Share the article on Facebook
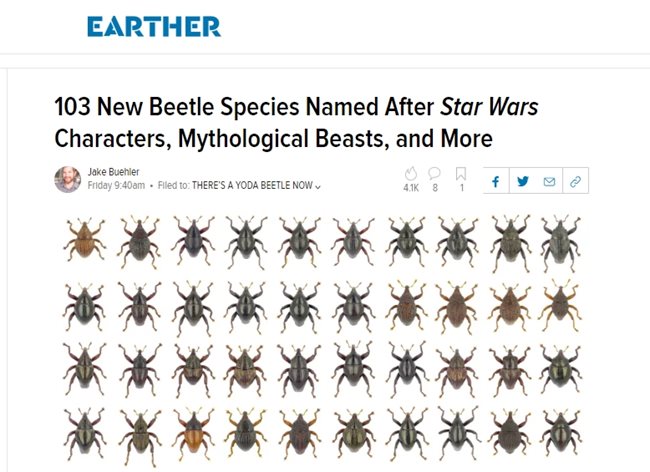This screenshot has height=472, width=650. pyautogui.click(x=496, y=181)
